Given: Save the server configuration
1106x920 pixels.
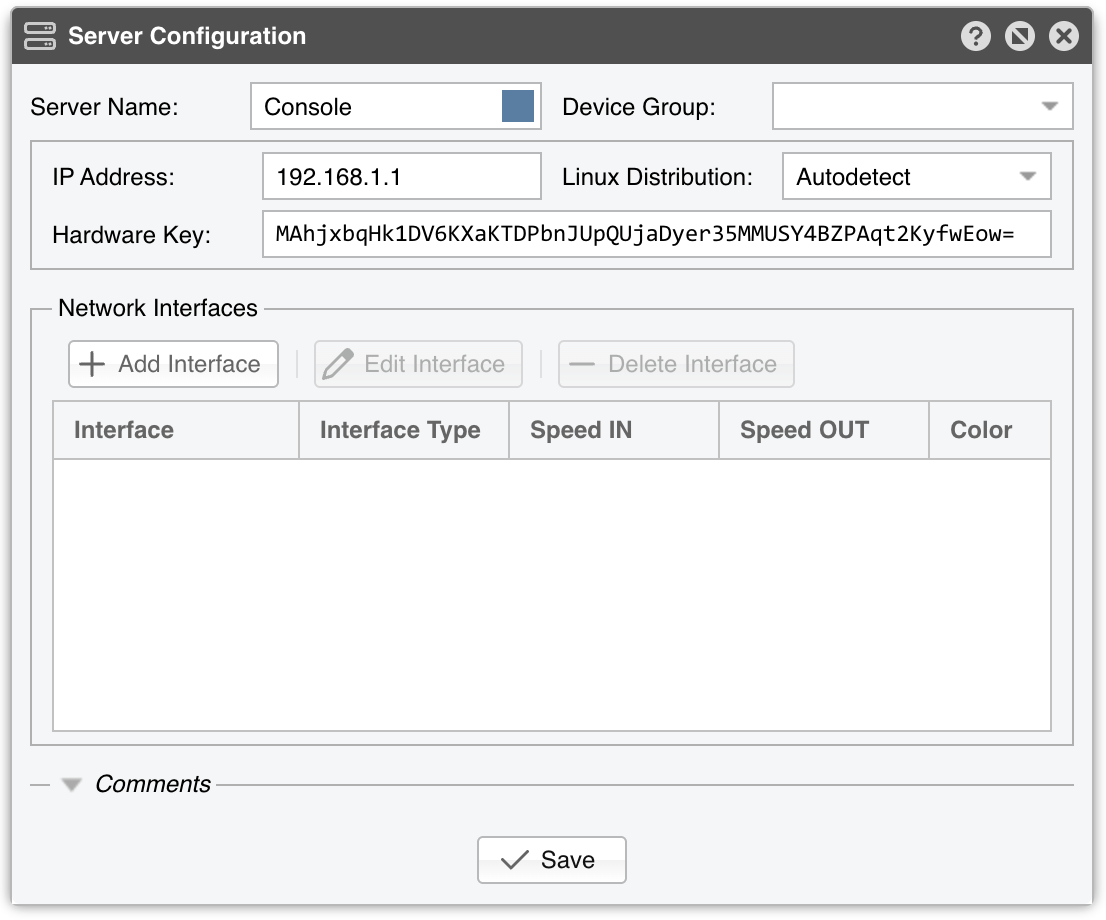Looking at the screenshot, I should pyautogui.click(x=552, y=860).
